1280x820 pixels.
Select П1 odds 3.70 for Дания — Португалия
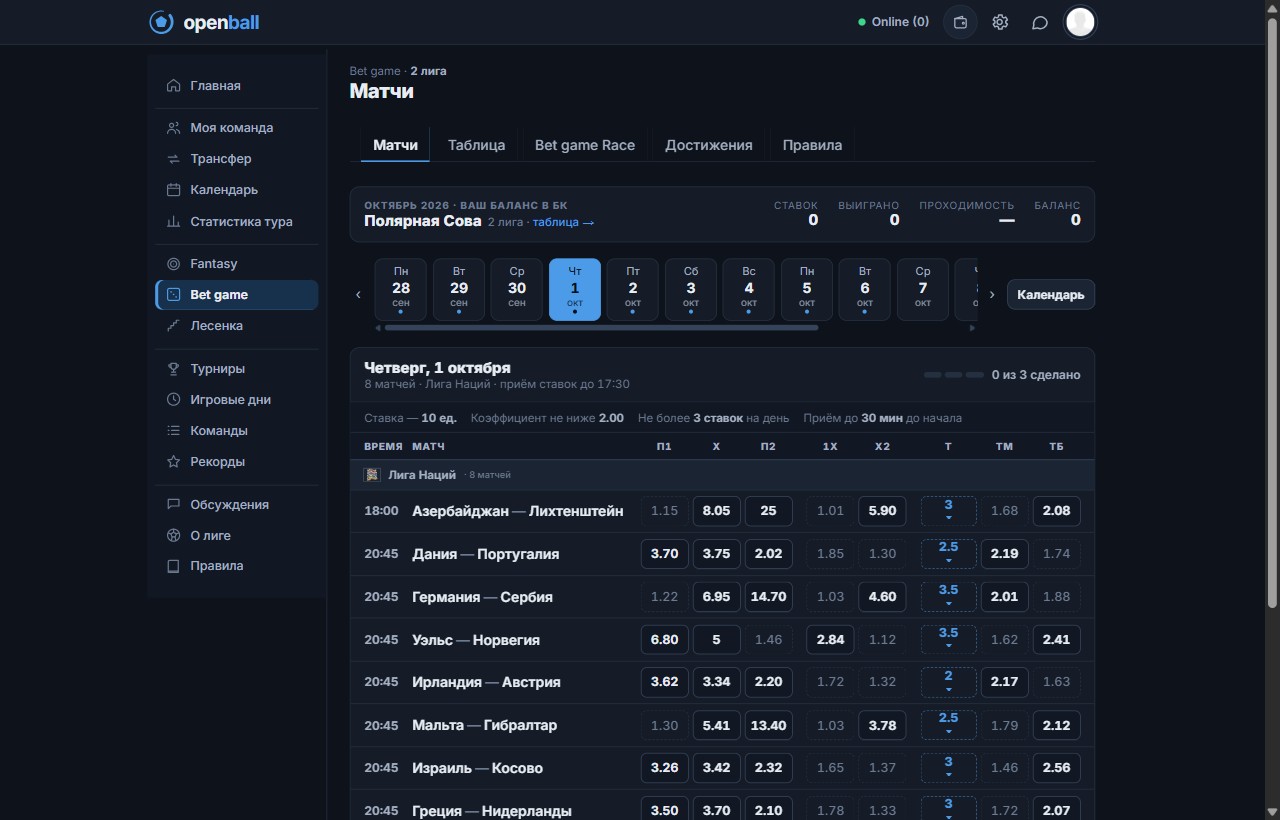(x=664, y=554)
